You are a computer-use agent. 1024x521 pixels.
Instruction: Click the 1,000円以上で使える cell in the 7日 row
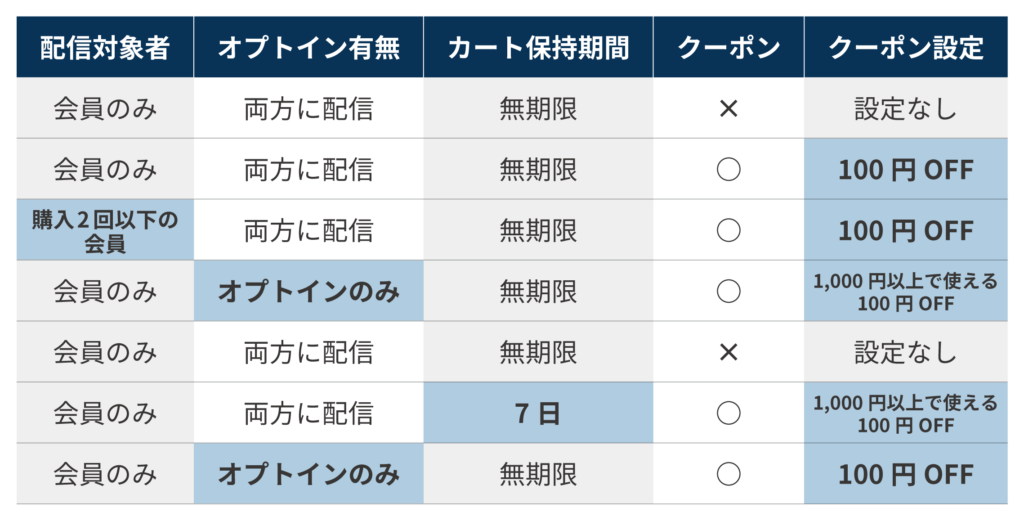pos(905,413)
